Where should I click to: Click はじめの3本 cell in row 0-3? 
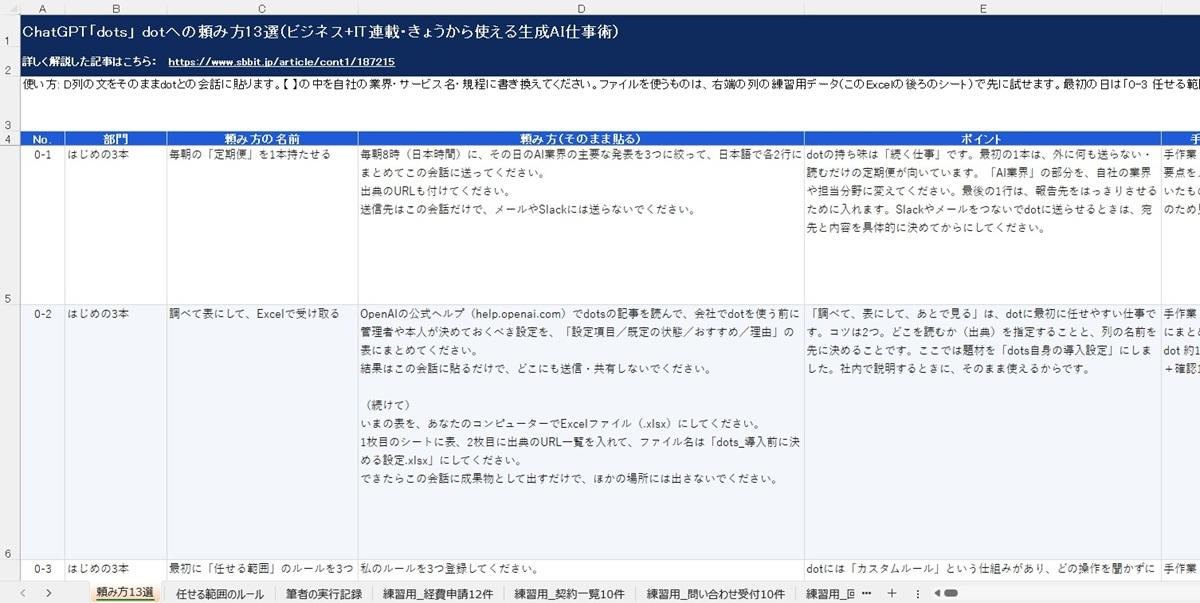pyautogui.click(x=115, y=569)
